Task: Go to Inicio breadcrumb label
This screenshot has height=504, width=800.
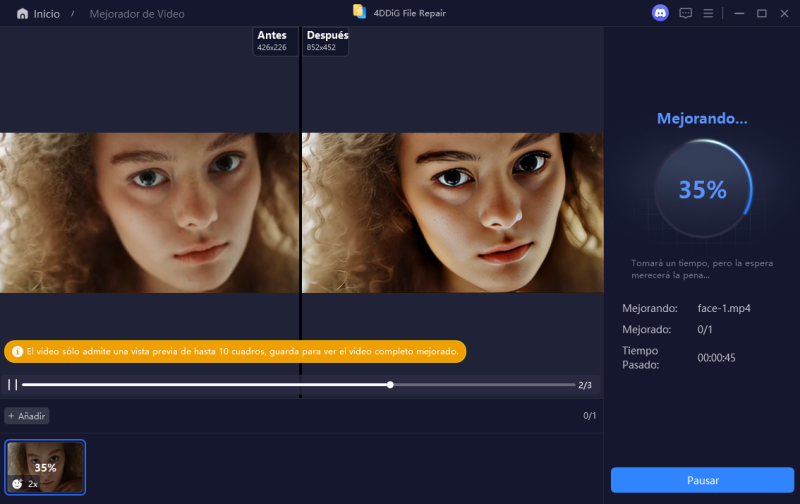Action: [x=46, y=14]
